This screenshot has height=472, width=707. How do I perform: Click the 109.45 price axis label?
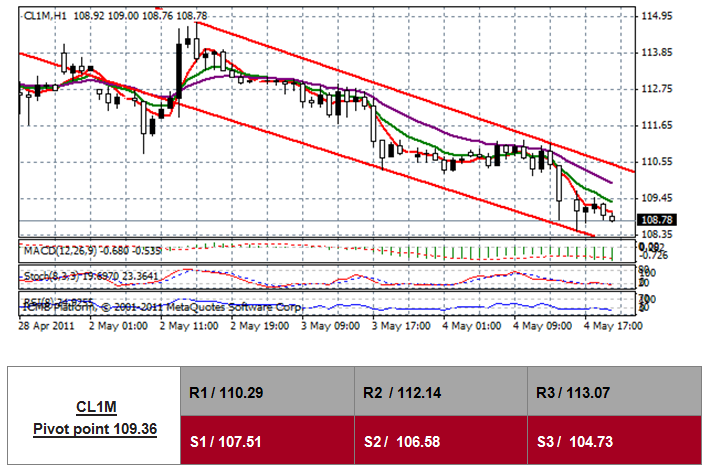coord(656,198)
